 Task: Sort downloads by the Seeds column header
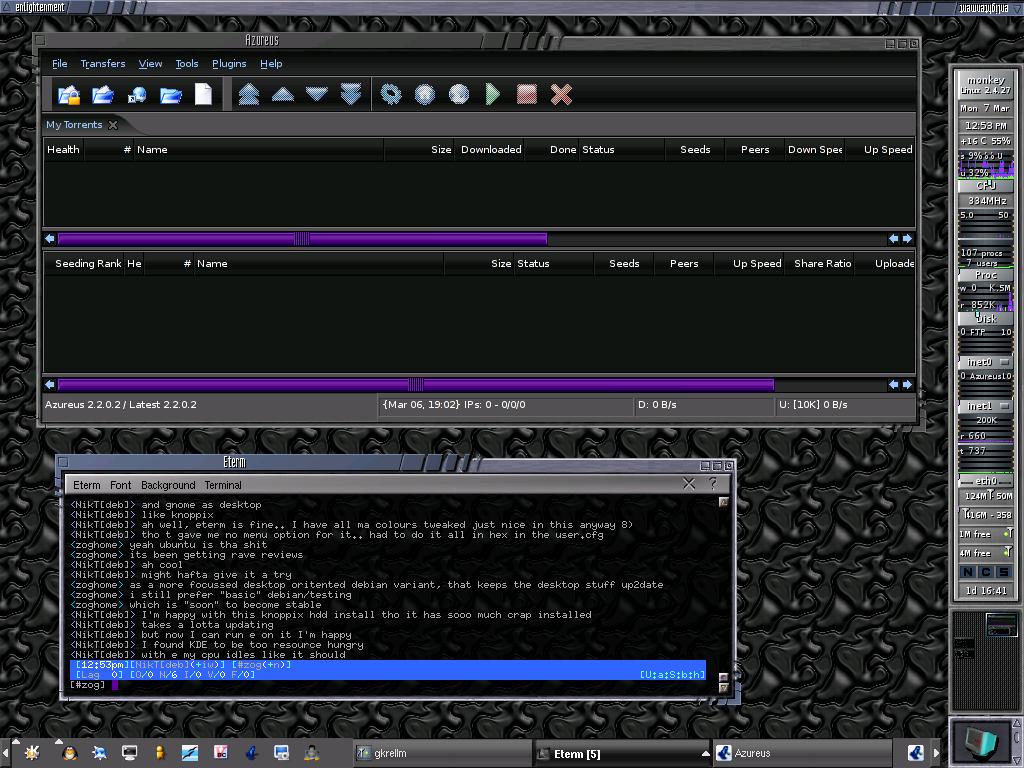pyautogui.click(x=695, y=150)
